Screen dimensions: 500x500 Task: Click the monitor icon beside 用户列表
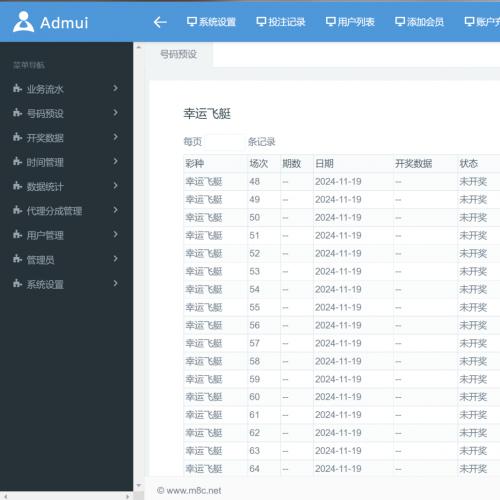click(x=330, y=22)
